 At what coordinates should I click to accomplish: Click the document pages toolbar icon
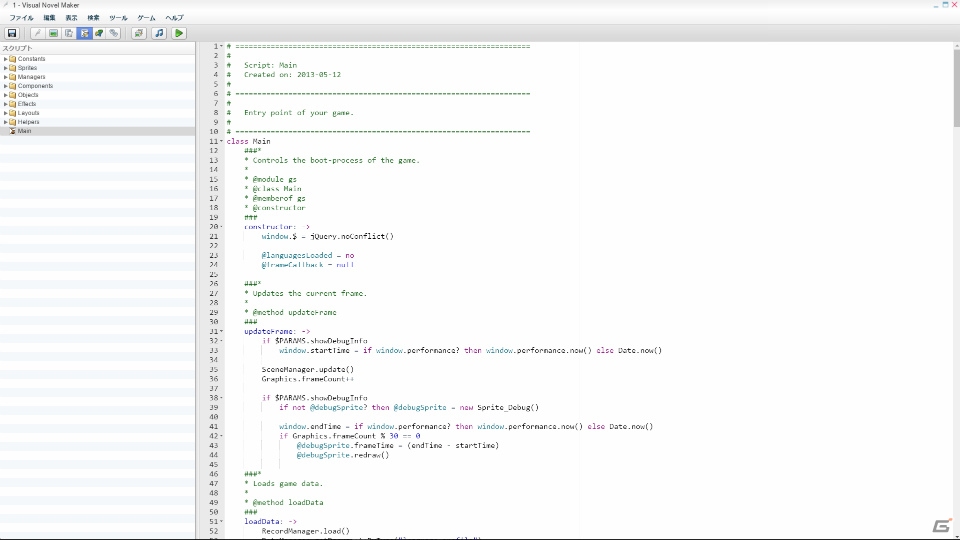coord(69,33)
